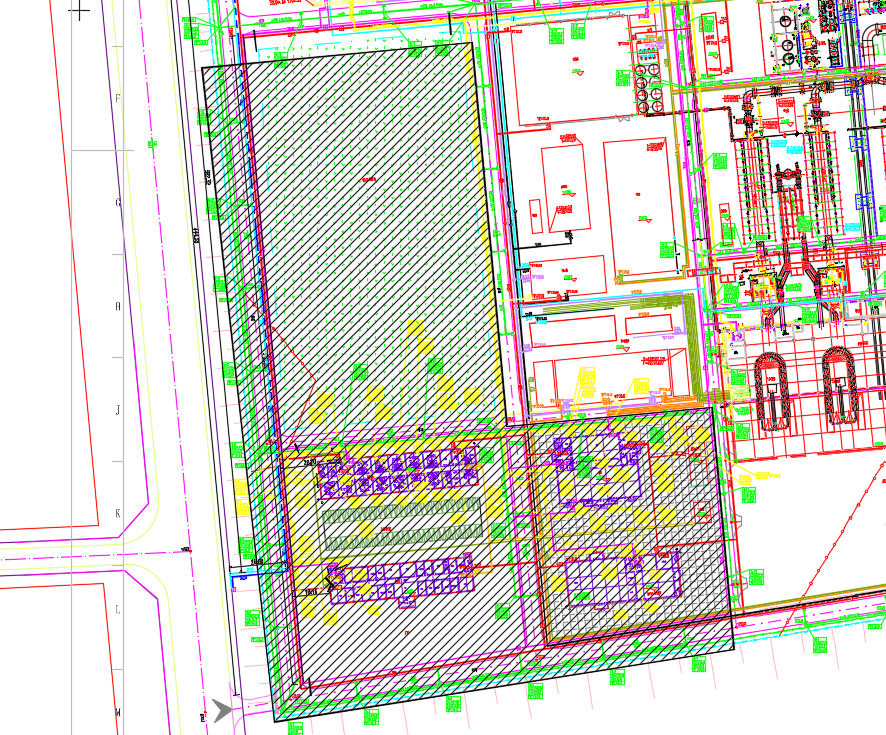Viewport: 886px width, 735px height.
Task: Click grid row label L
Action: 118,608
